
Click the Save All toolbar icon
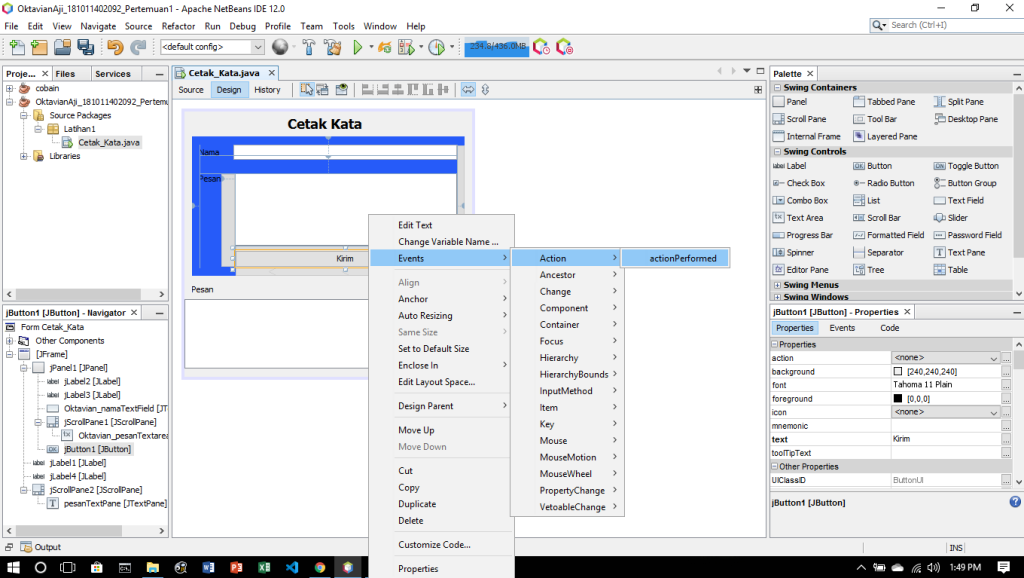click(85, 47)
